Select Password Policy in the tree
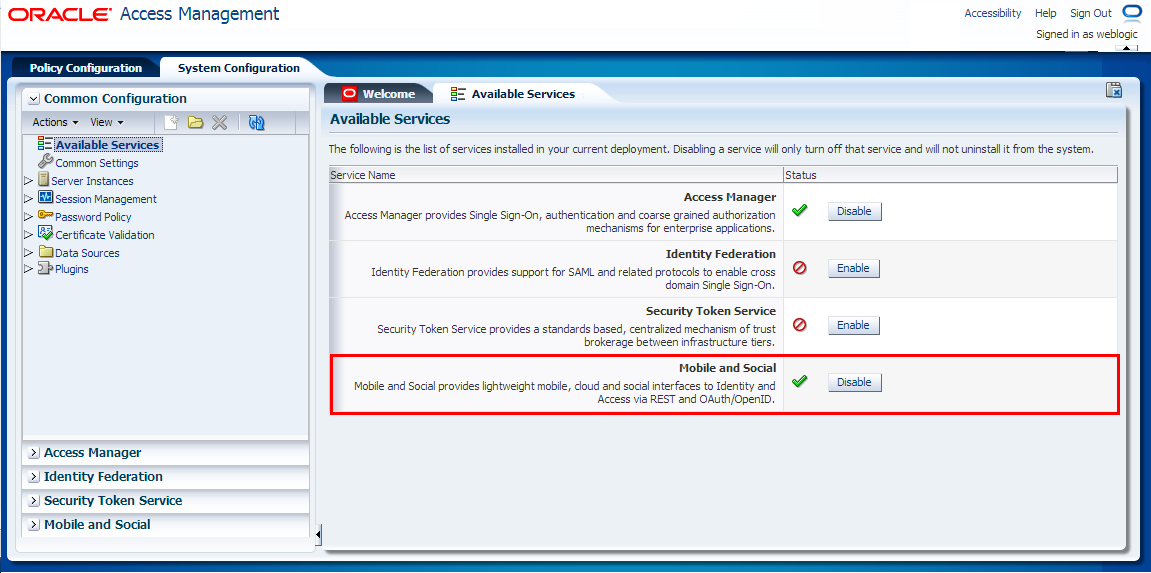The height and width of the screenshot is (573, 1151). tap(93, 216)
